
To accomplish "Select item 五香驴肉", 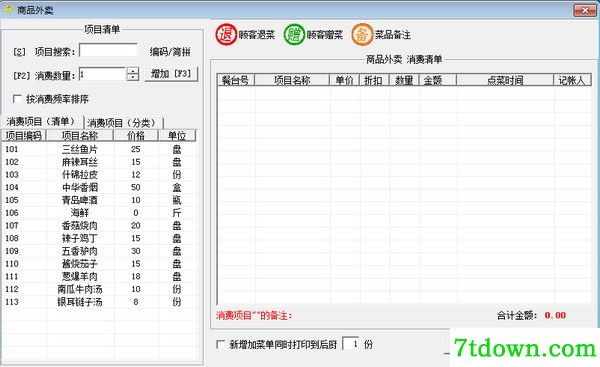I will [x=80, y=251].
